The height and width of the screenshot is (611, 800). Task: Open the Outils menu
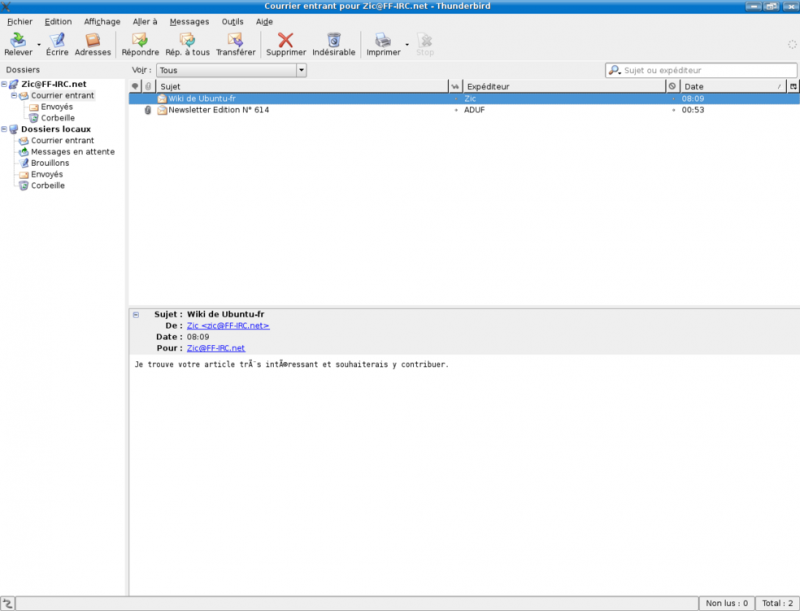232,21
